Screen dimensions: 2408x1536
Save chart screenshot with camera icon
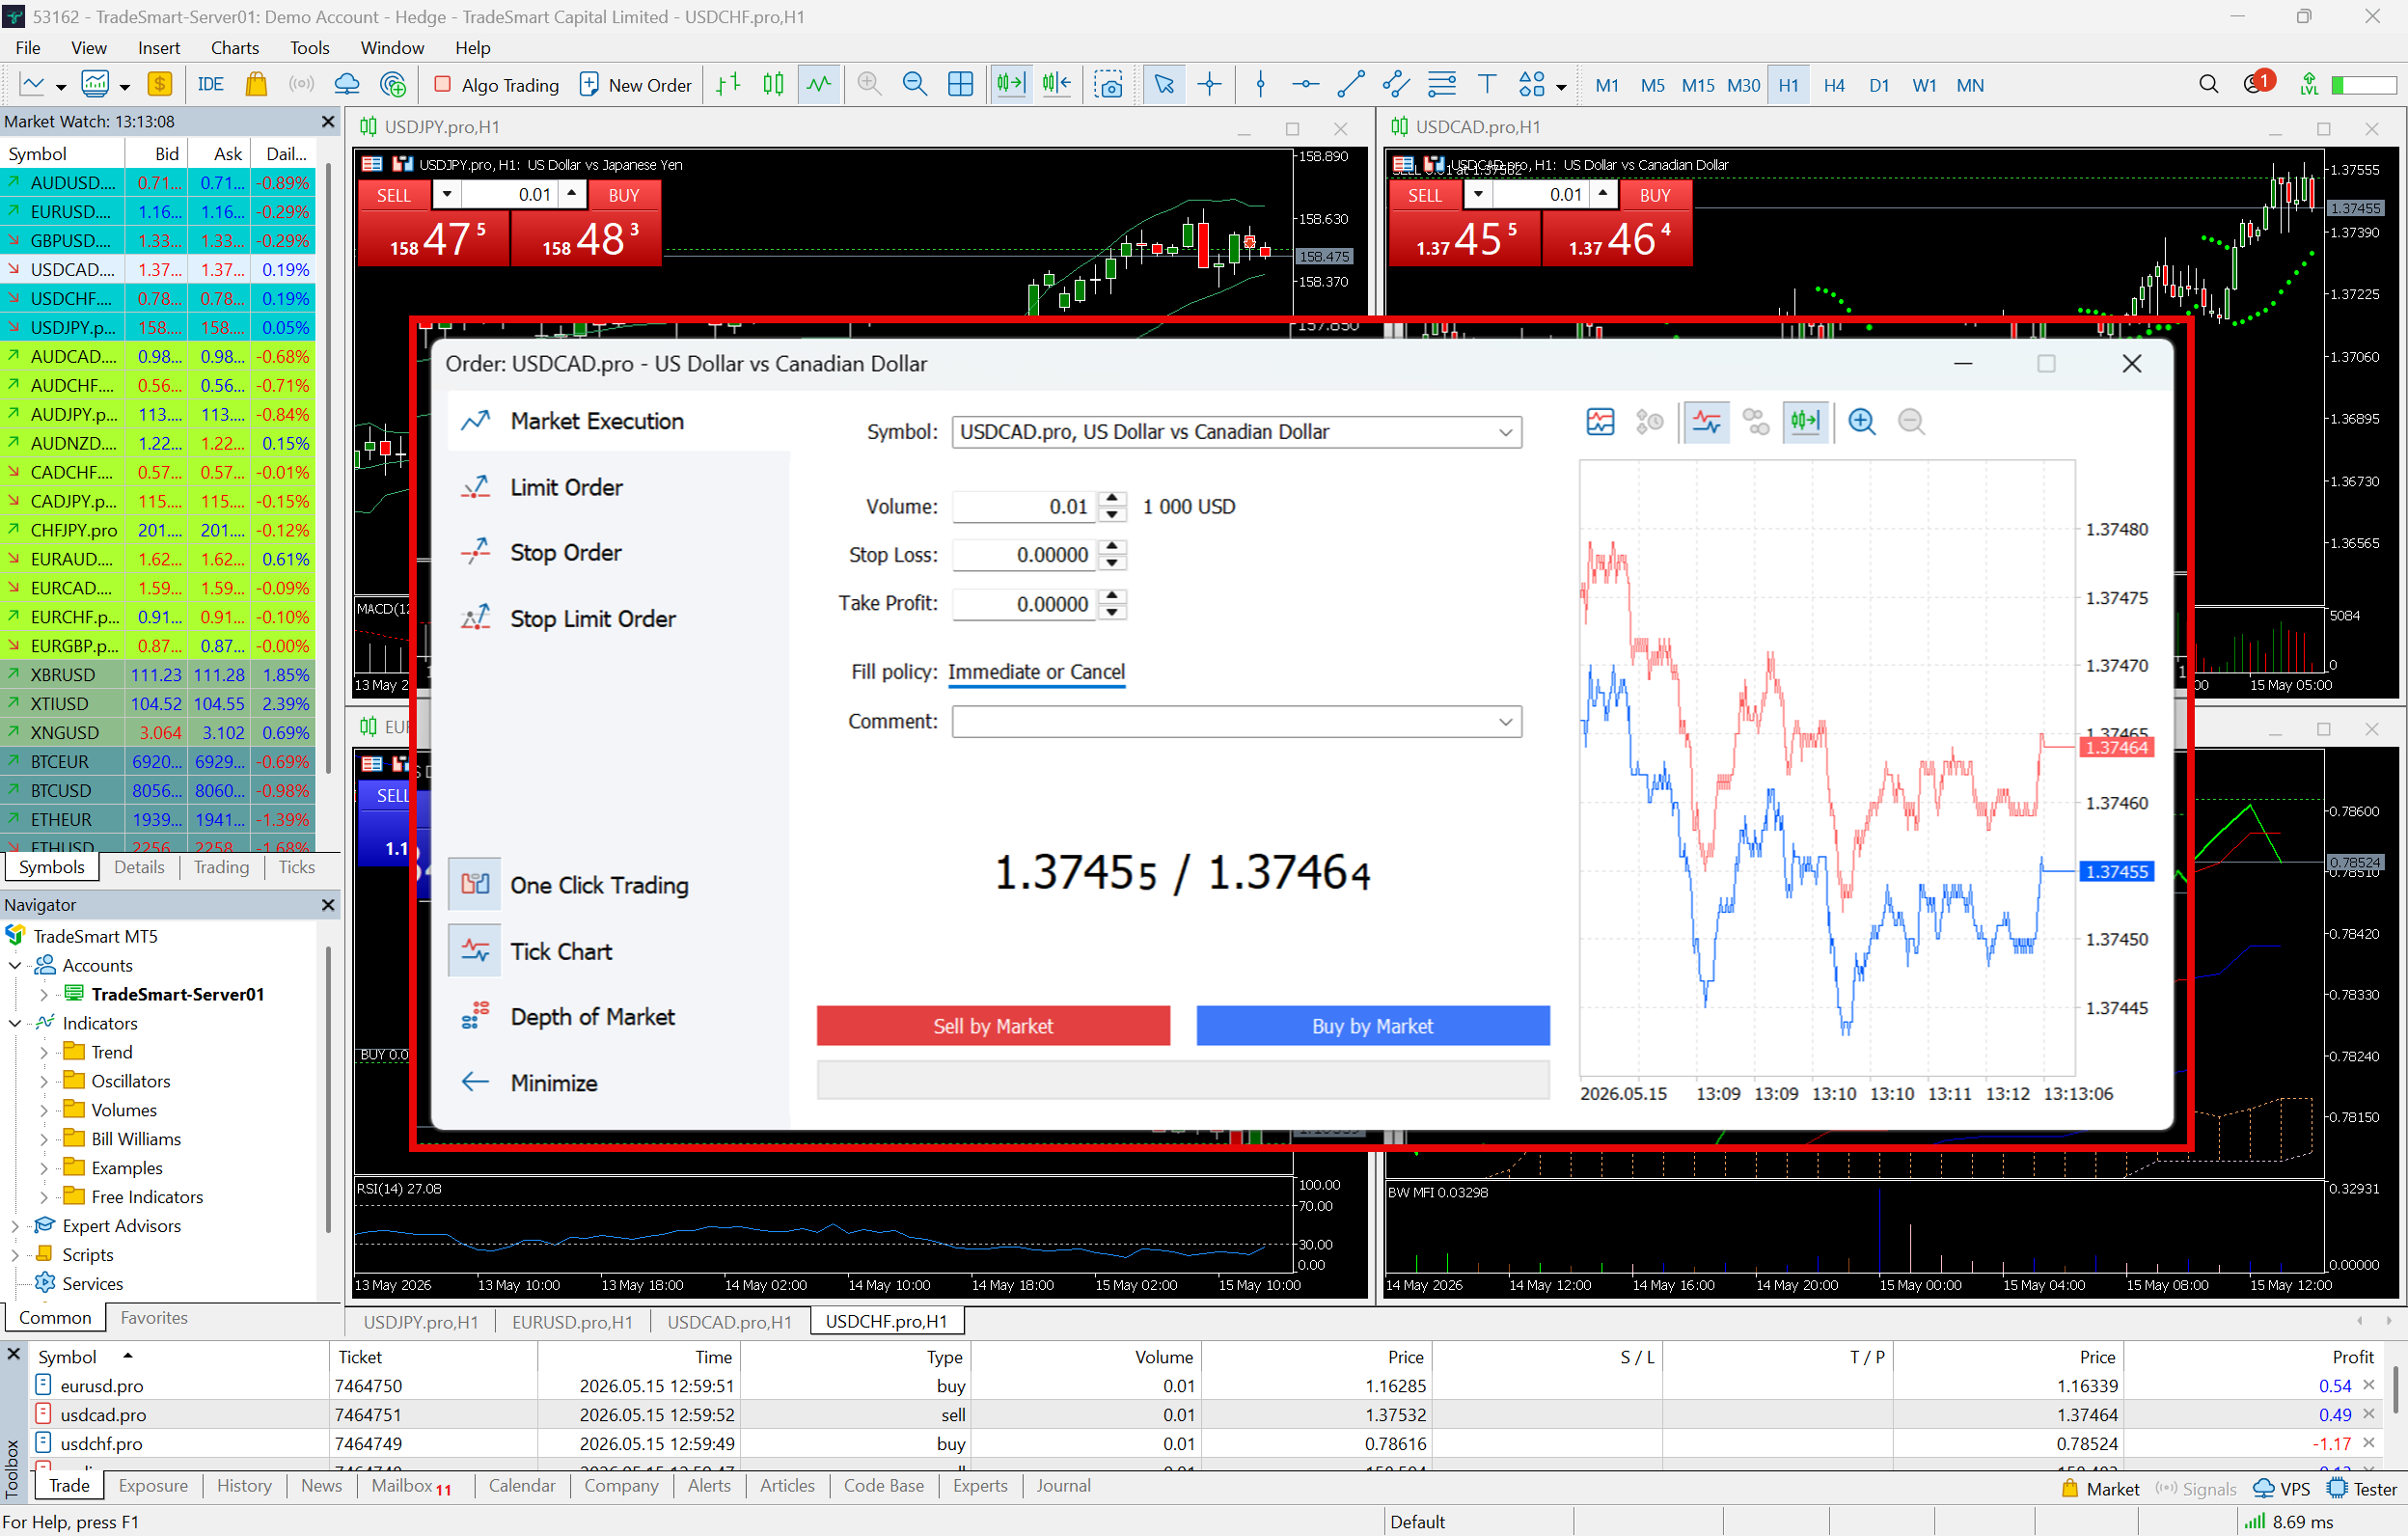point(1108,85)
